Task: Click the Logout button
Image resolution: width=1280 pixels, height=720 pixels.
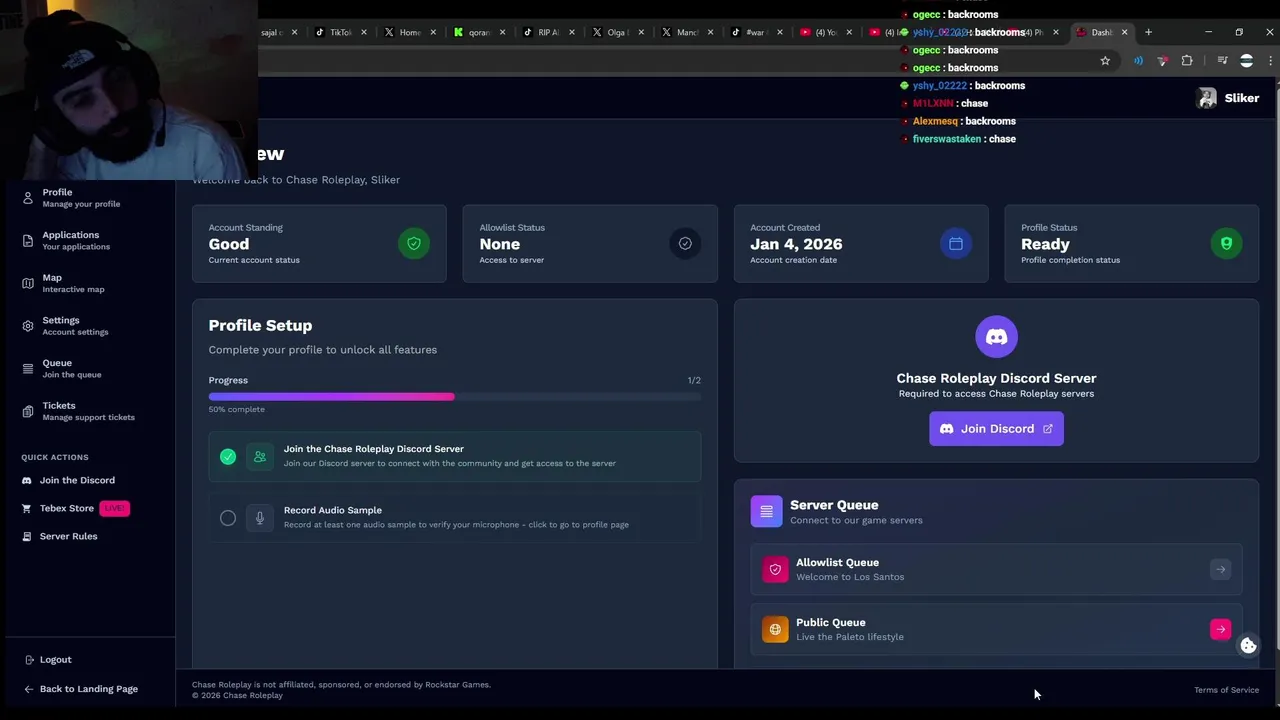Action: 48,660
